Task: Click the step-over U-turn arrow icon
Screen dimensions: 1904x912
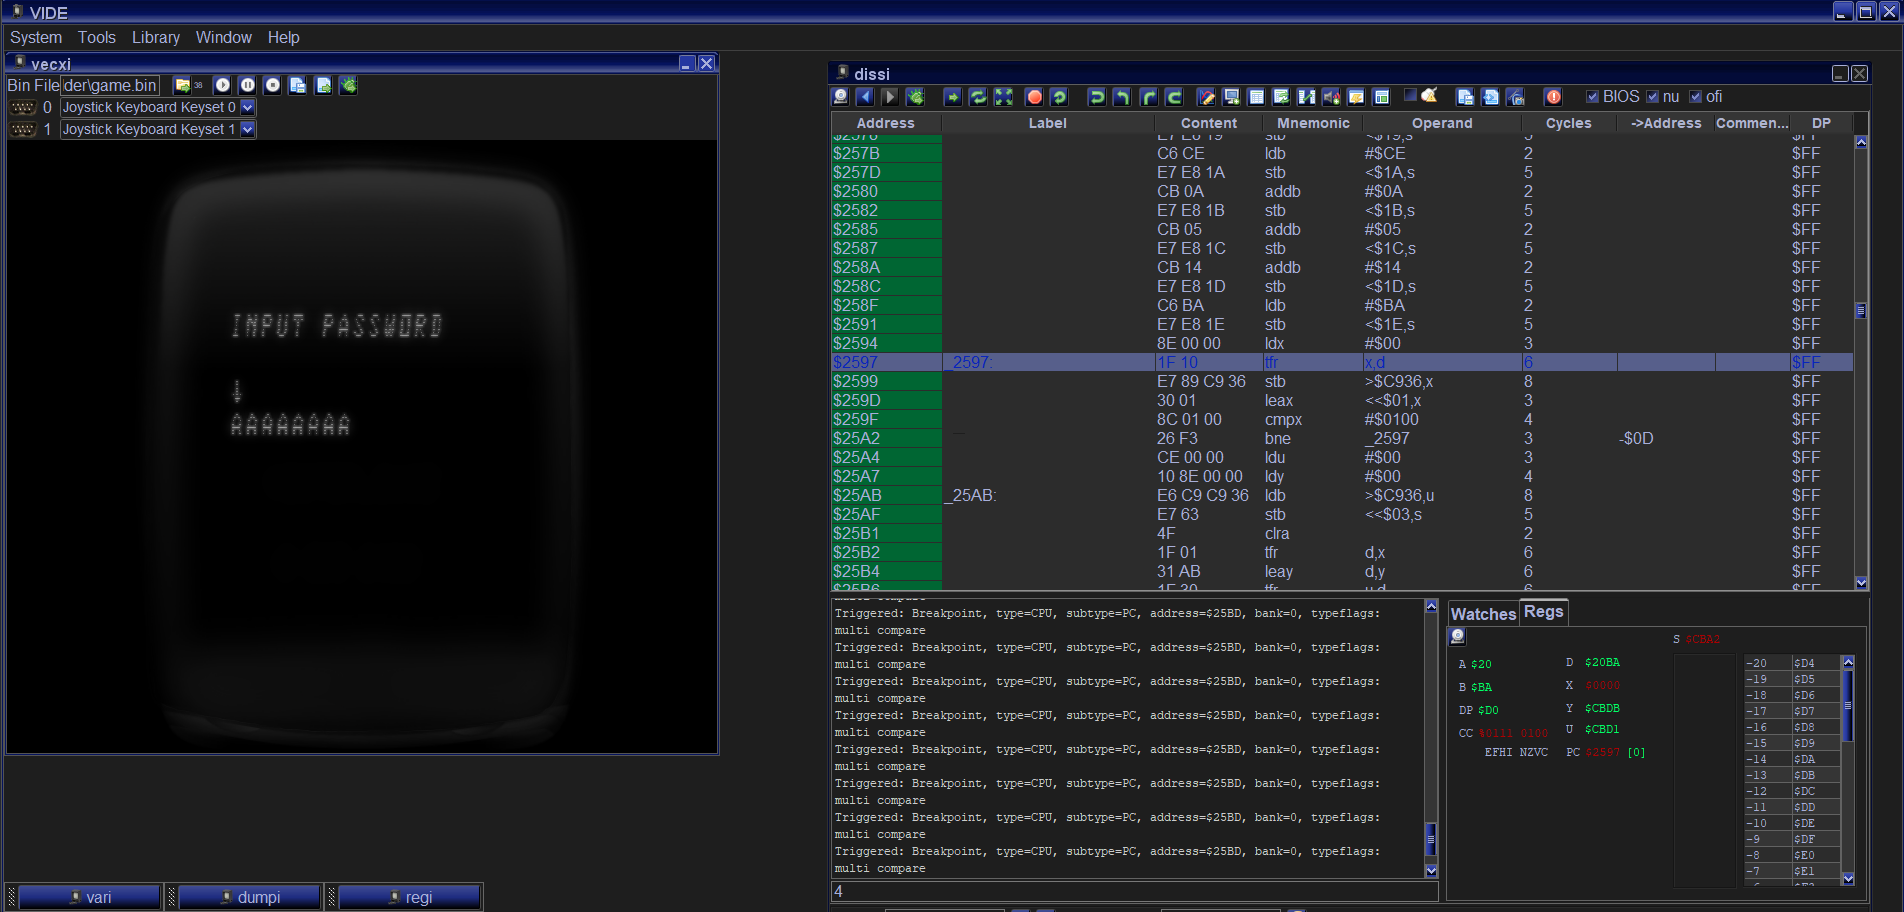Action: pos(1097,97)
